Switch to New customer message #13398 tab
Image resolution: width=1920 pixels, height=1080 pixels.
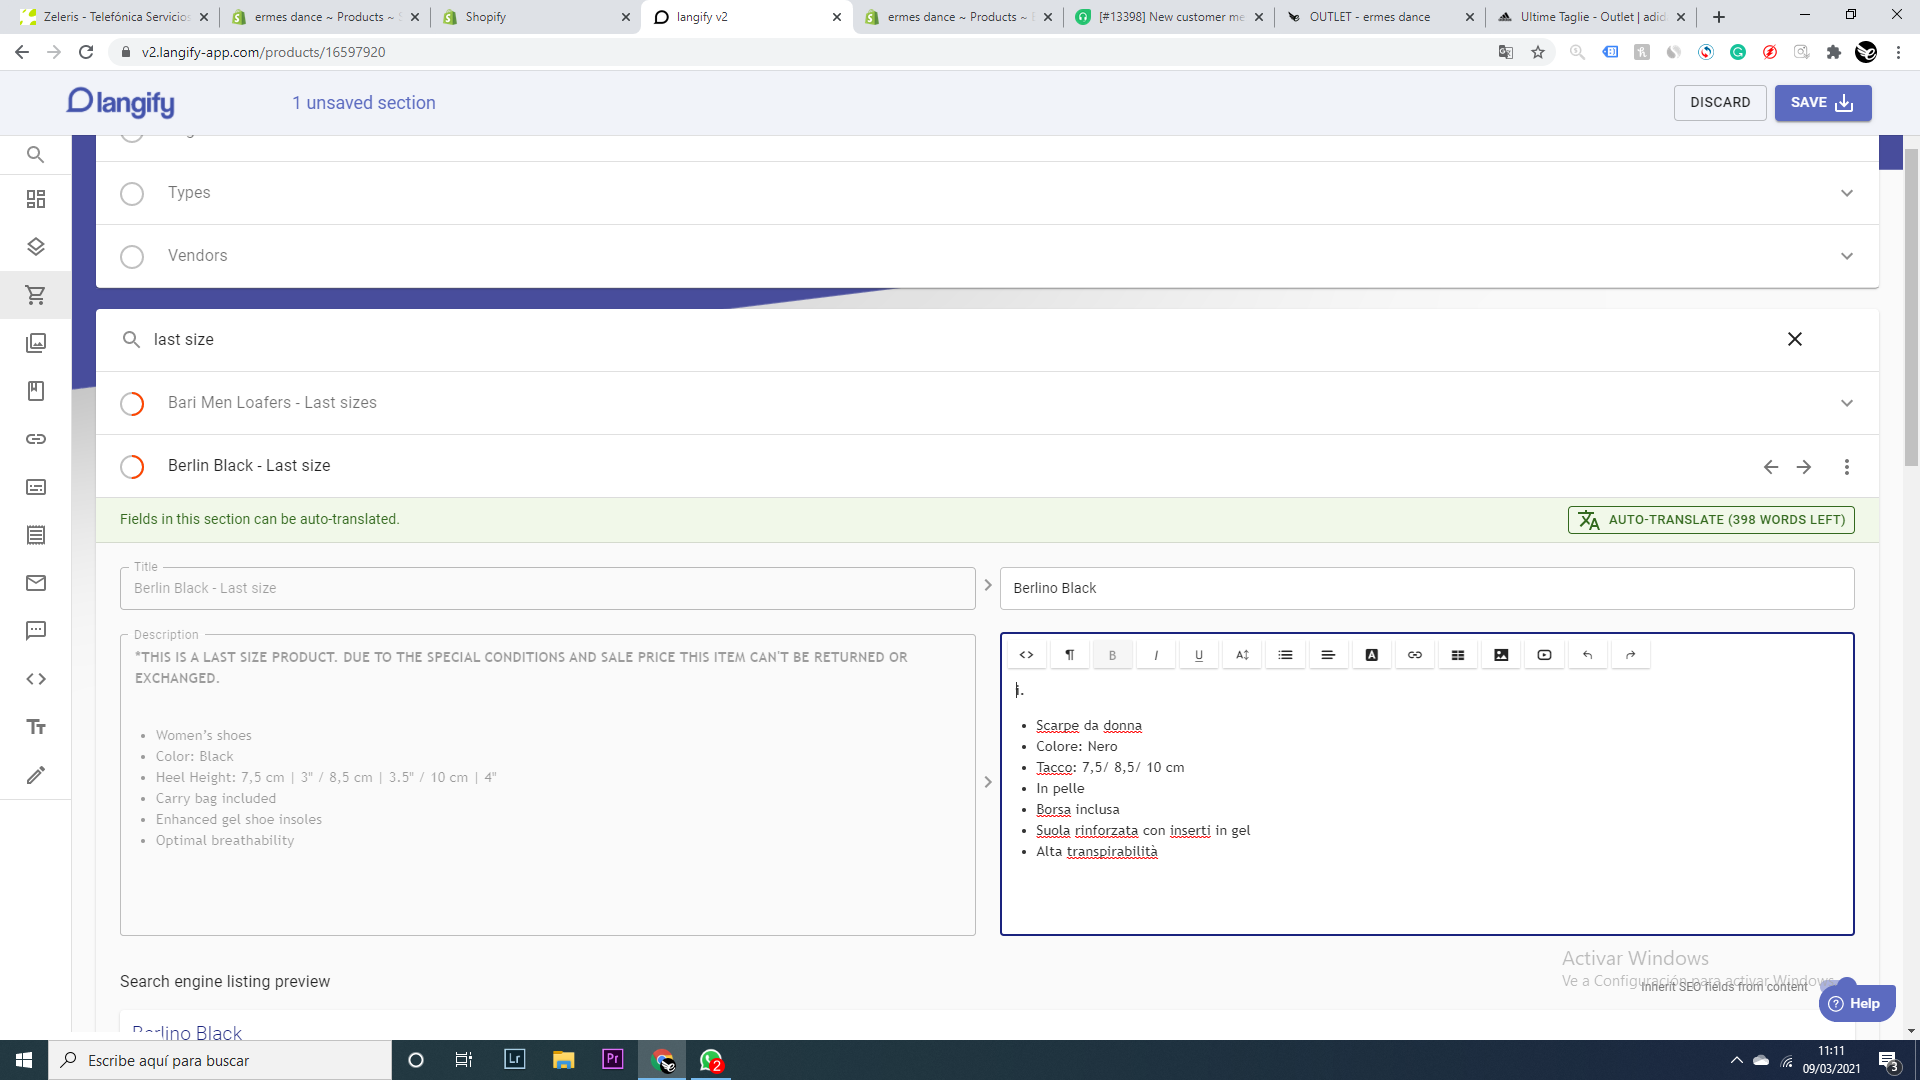pyautogui.click(x=1169, y=17)
